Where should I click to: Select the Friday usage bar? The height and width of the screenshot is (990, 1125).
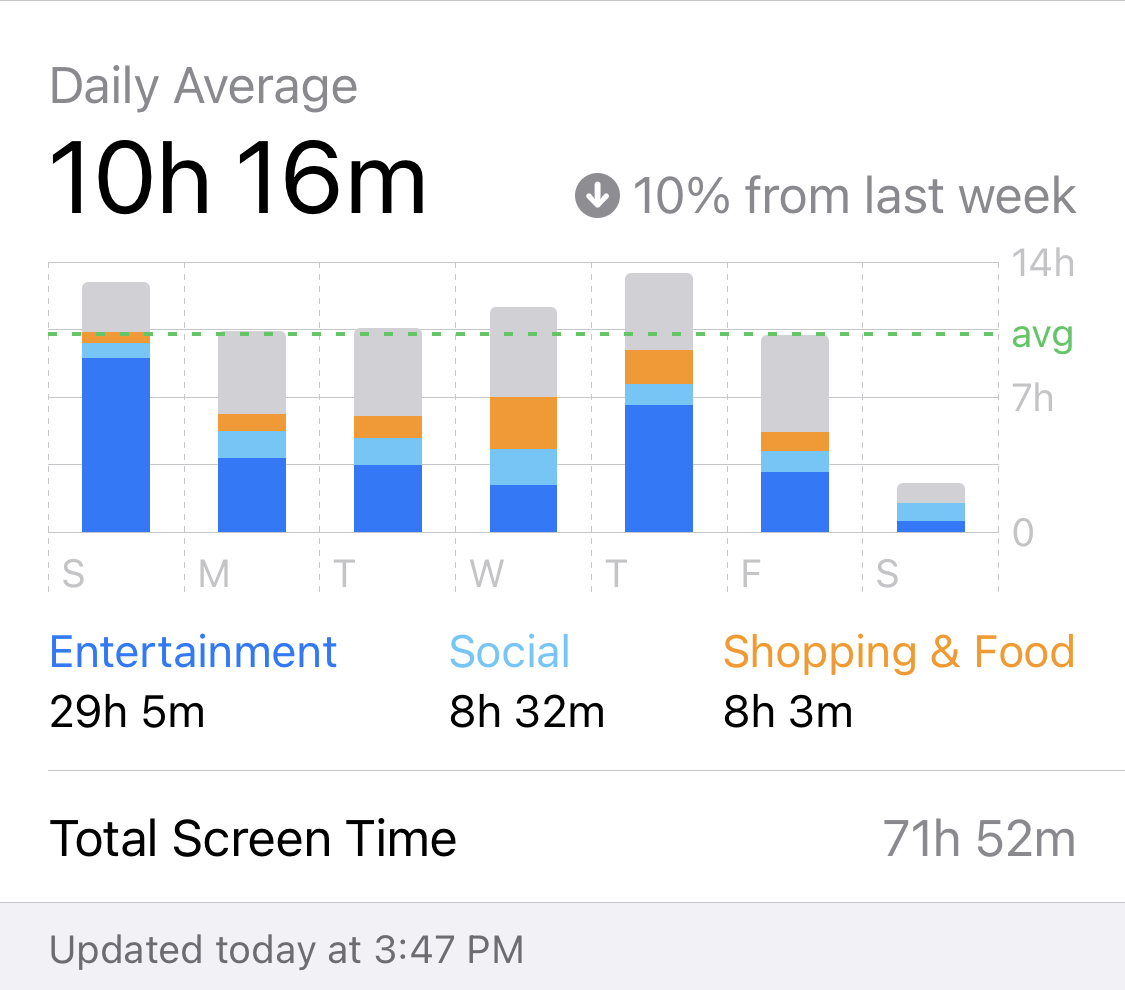(794, 434)
